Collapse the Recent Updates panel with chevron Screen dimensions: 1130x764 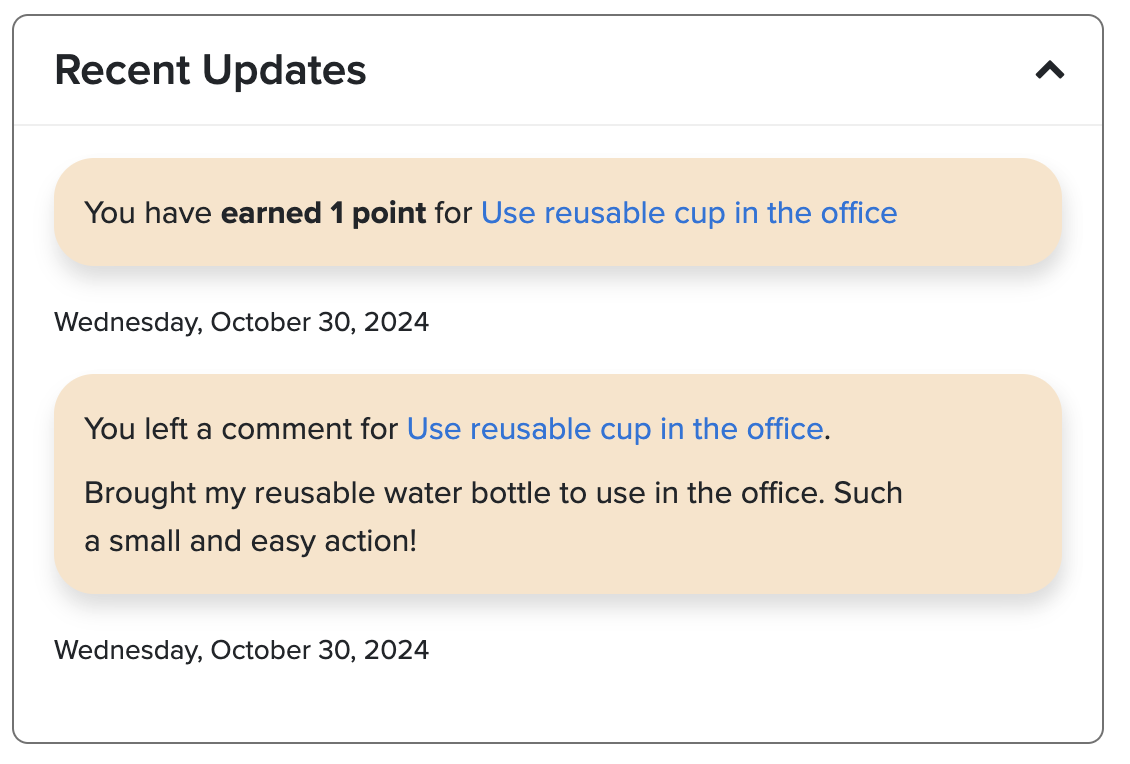[x=1049, y=70]
